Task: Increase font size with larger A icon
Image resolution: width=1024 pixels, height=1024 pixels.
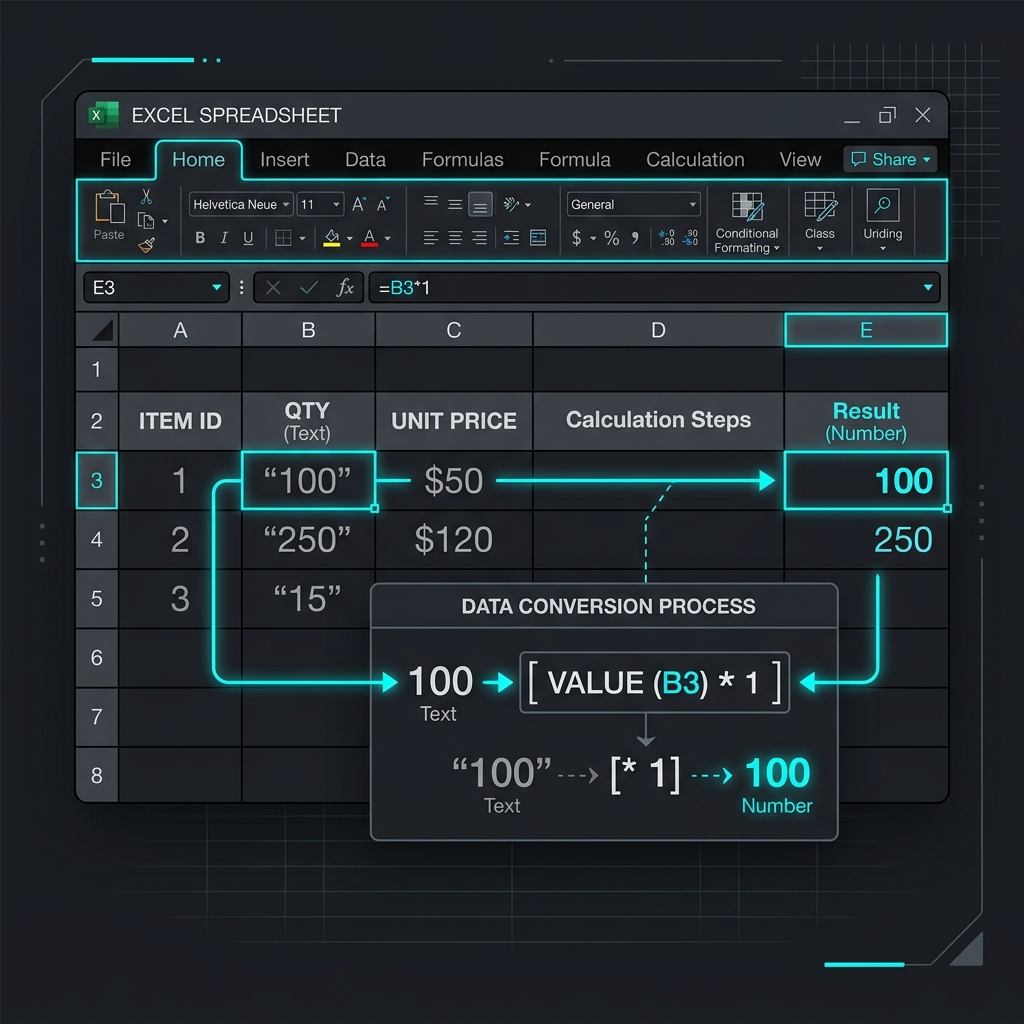Action: [359, 204]
